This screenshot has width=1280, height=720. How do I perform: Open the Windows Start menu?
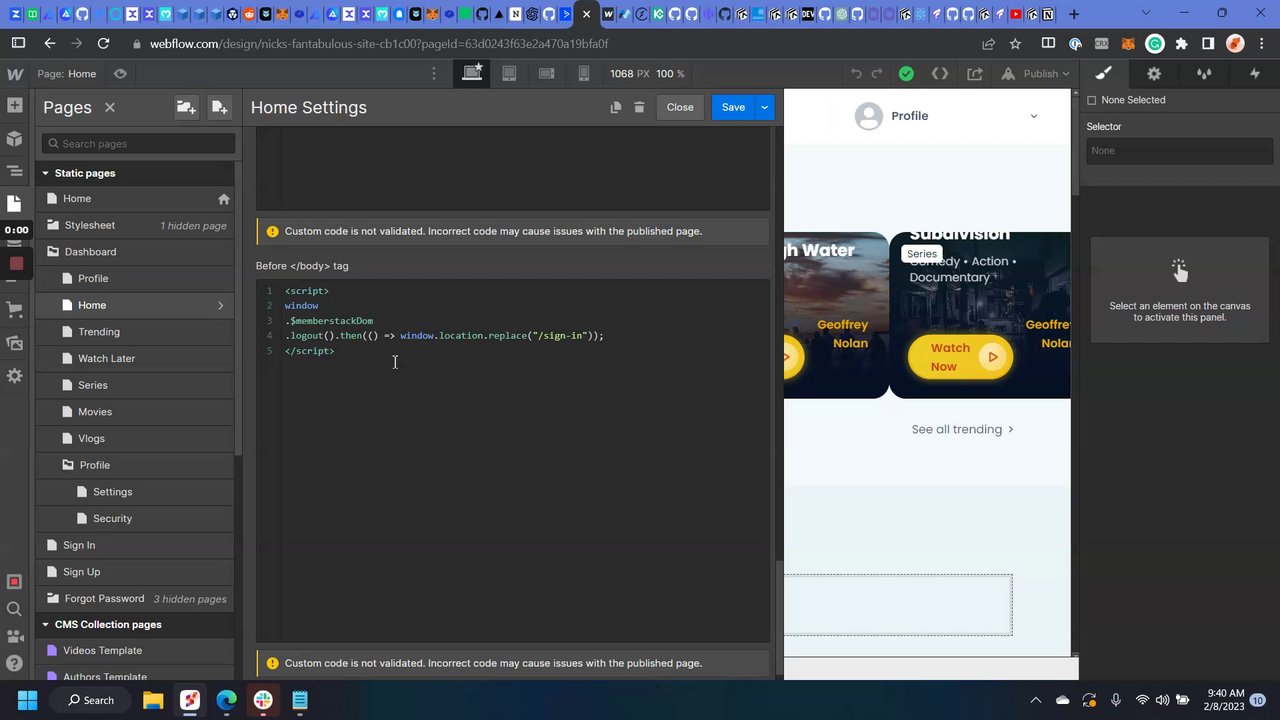click(x=27, y=700)
